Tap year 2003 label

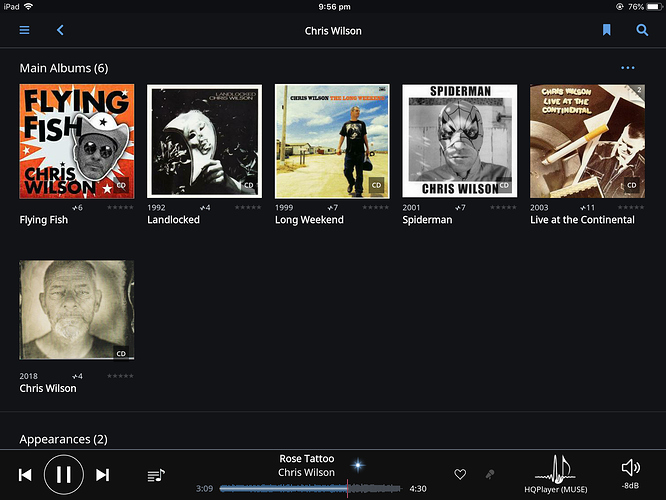click(539, 208)
